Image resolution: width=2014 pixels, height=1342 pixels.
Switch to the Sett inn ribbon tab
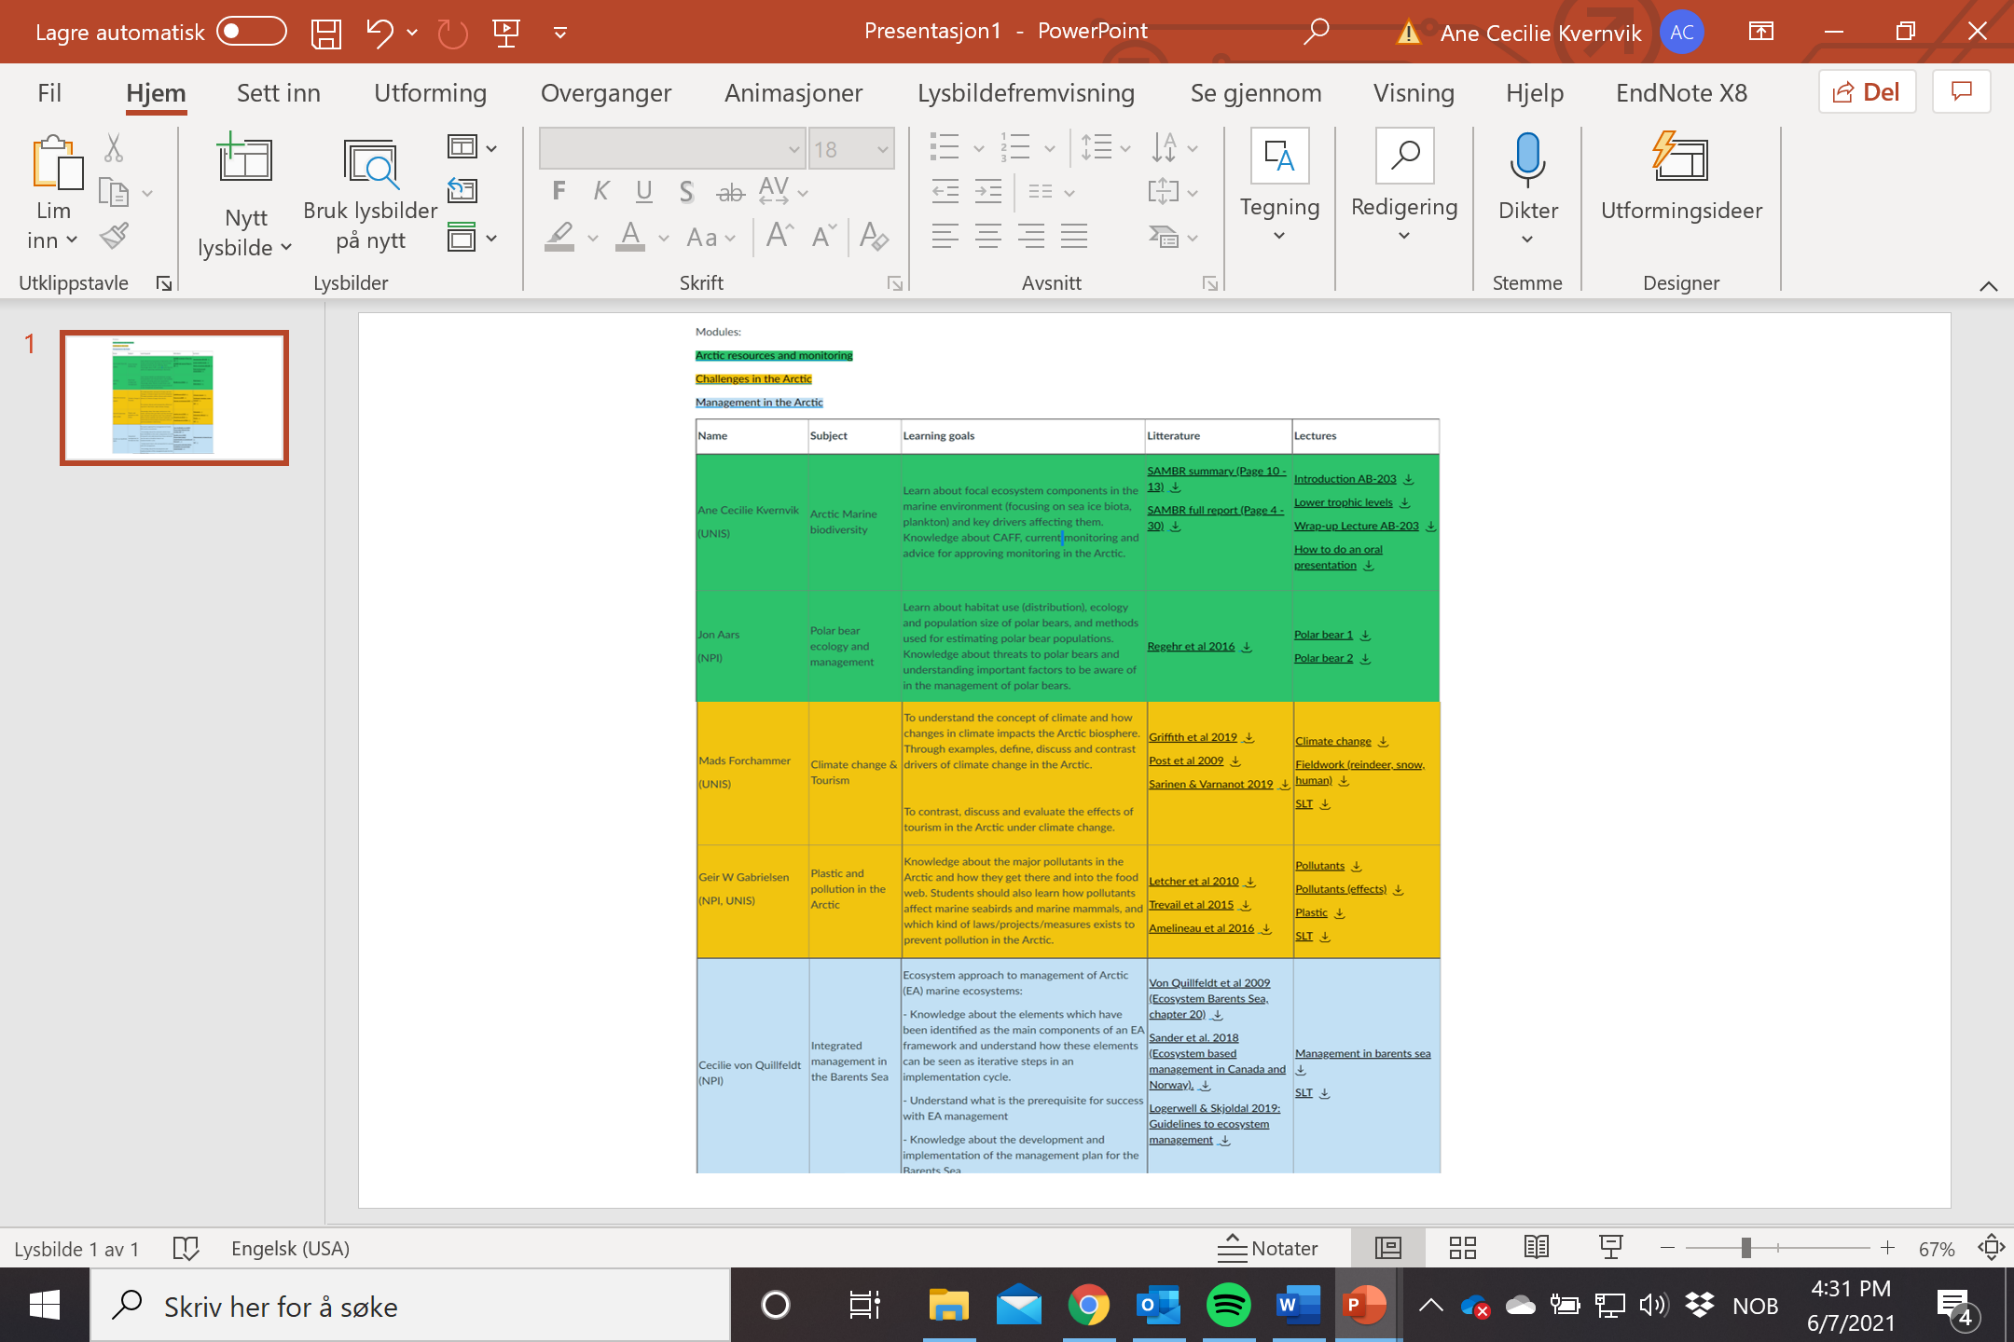[x=278, y=93]
